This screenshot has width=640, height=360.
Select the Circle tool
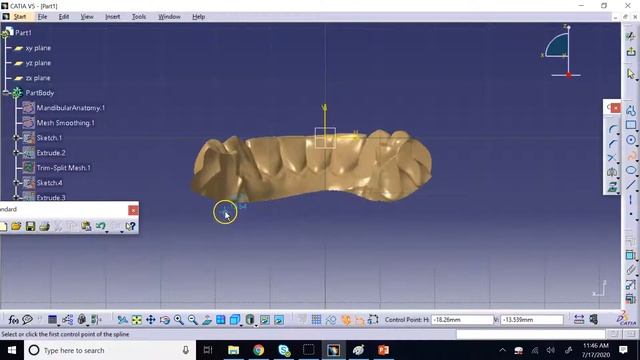pos(631,140)
